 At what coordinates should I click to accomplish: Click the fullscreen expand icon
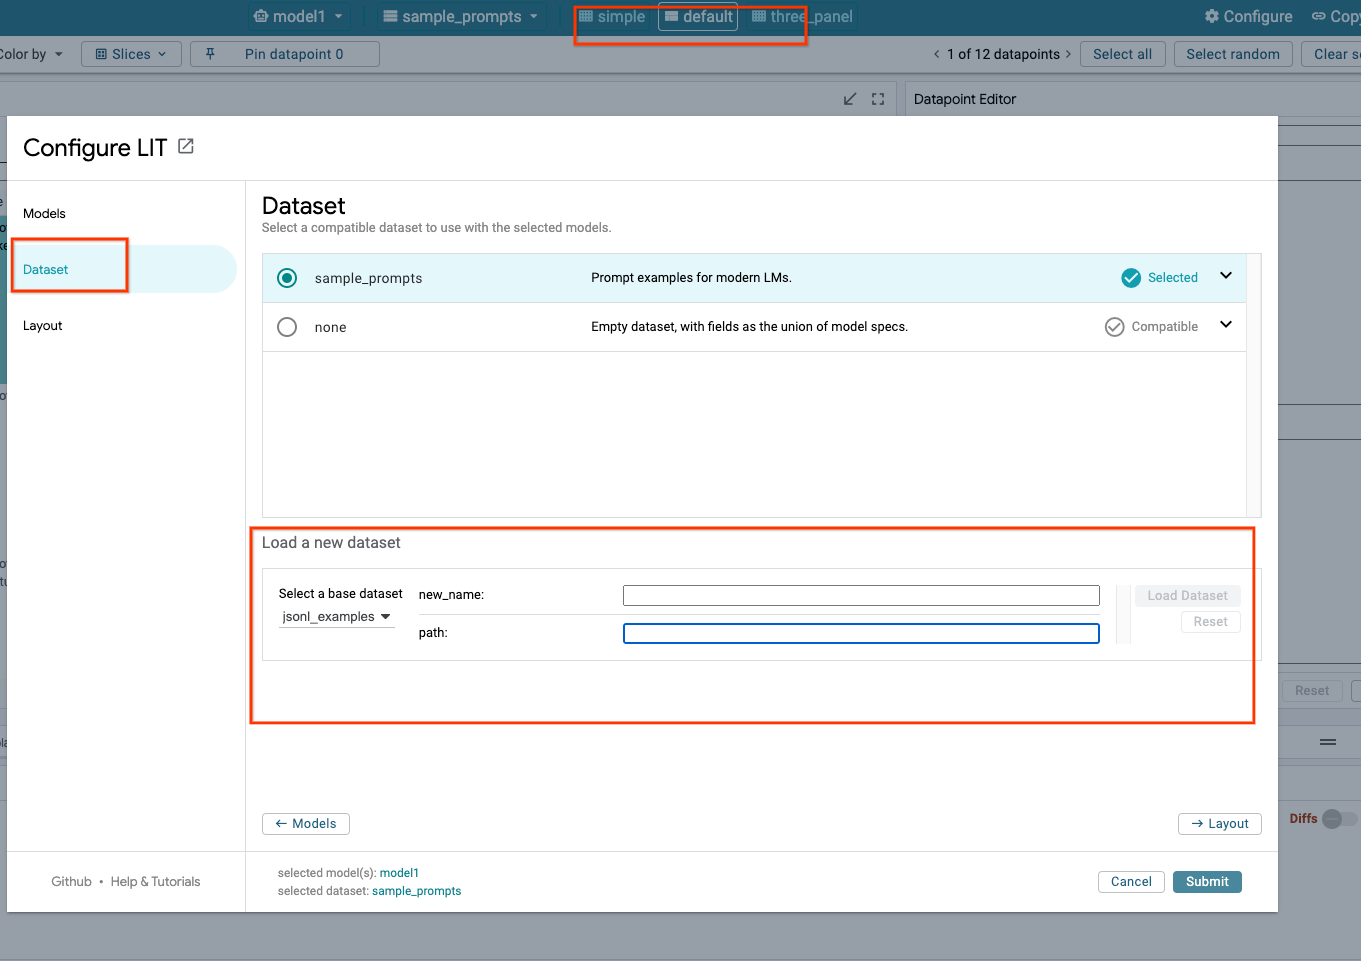(x=878, y=99)
